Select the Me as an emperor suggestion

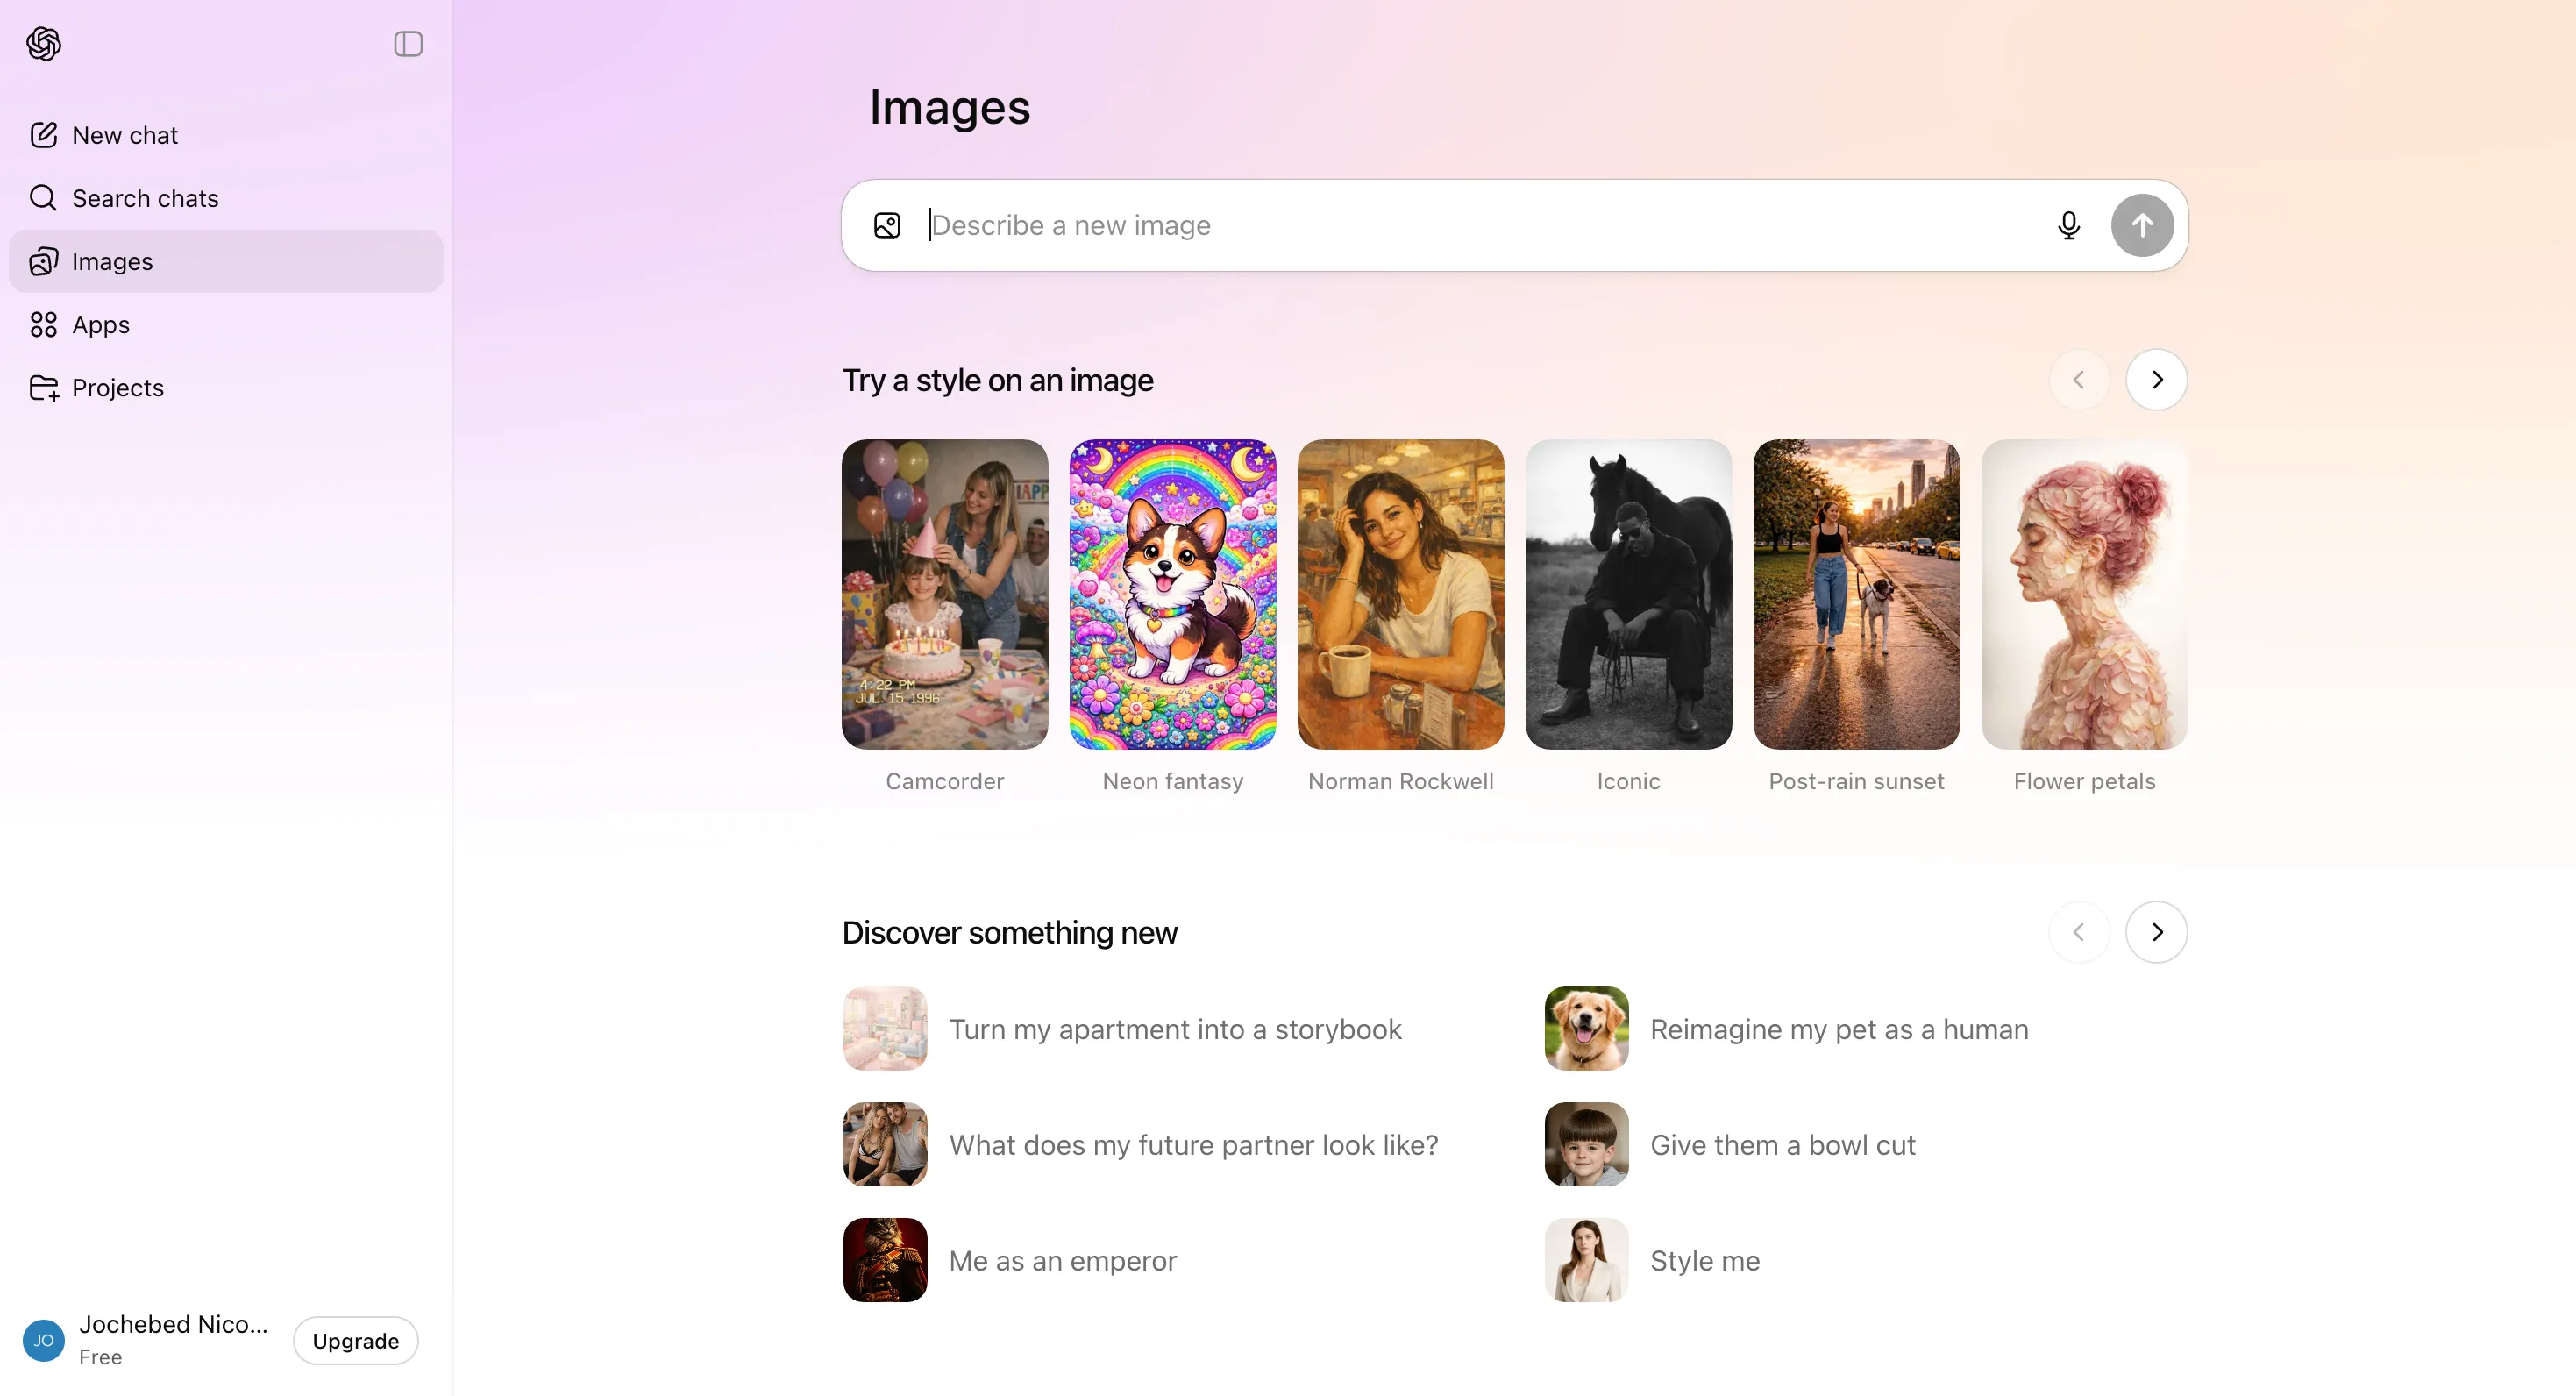[x=1062, y=1260]
